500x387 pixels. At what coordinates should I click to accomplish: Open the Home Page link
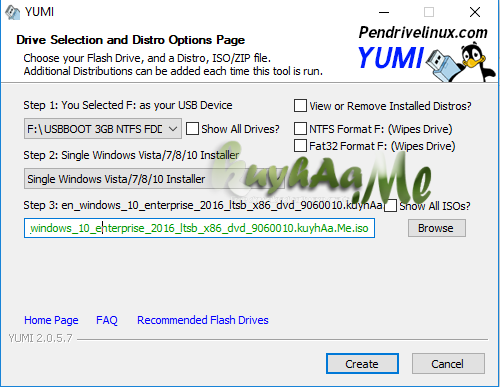[x=51, y=320]
